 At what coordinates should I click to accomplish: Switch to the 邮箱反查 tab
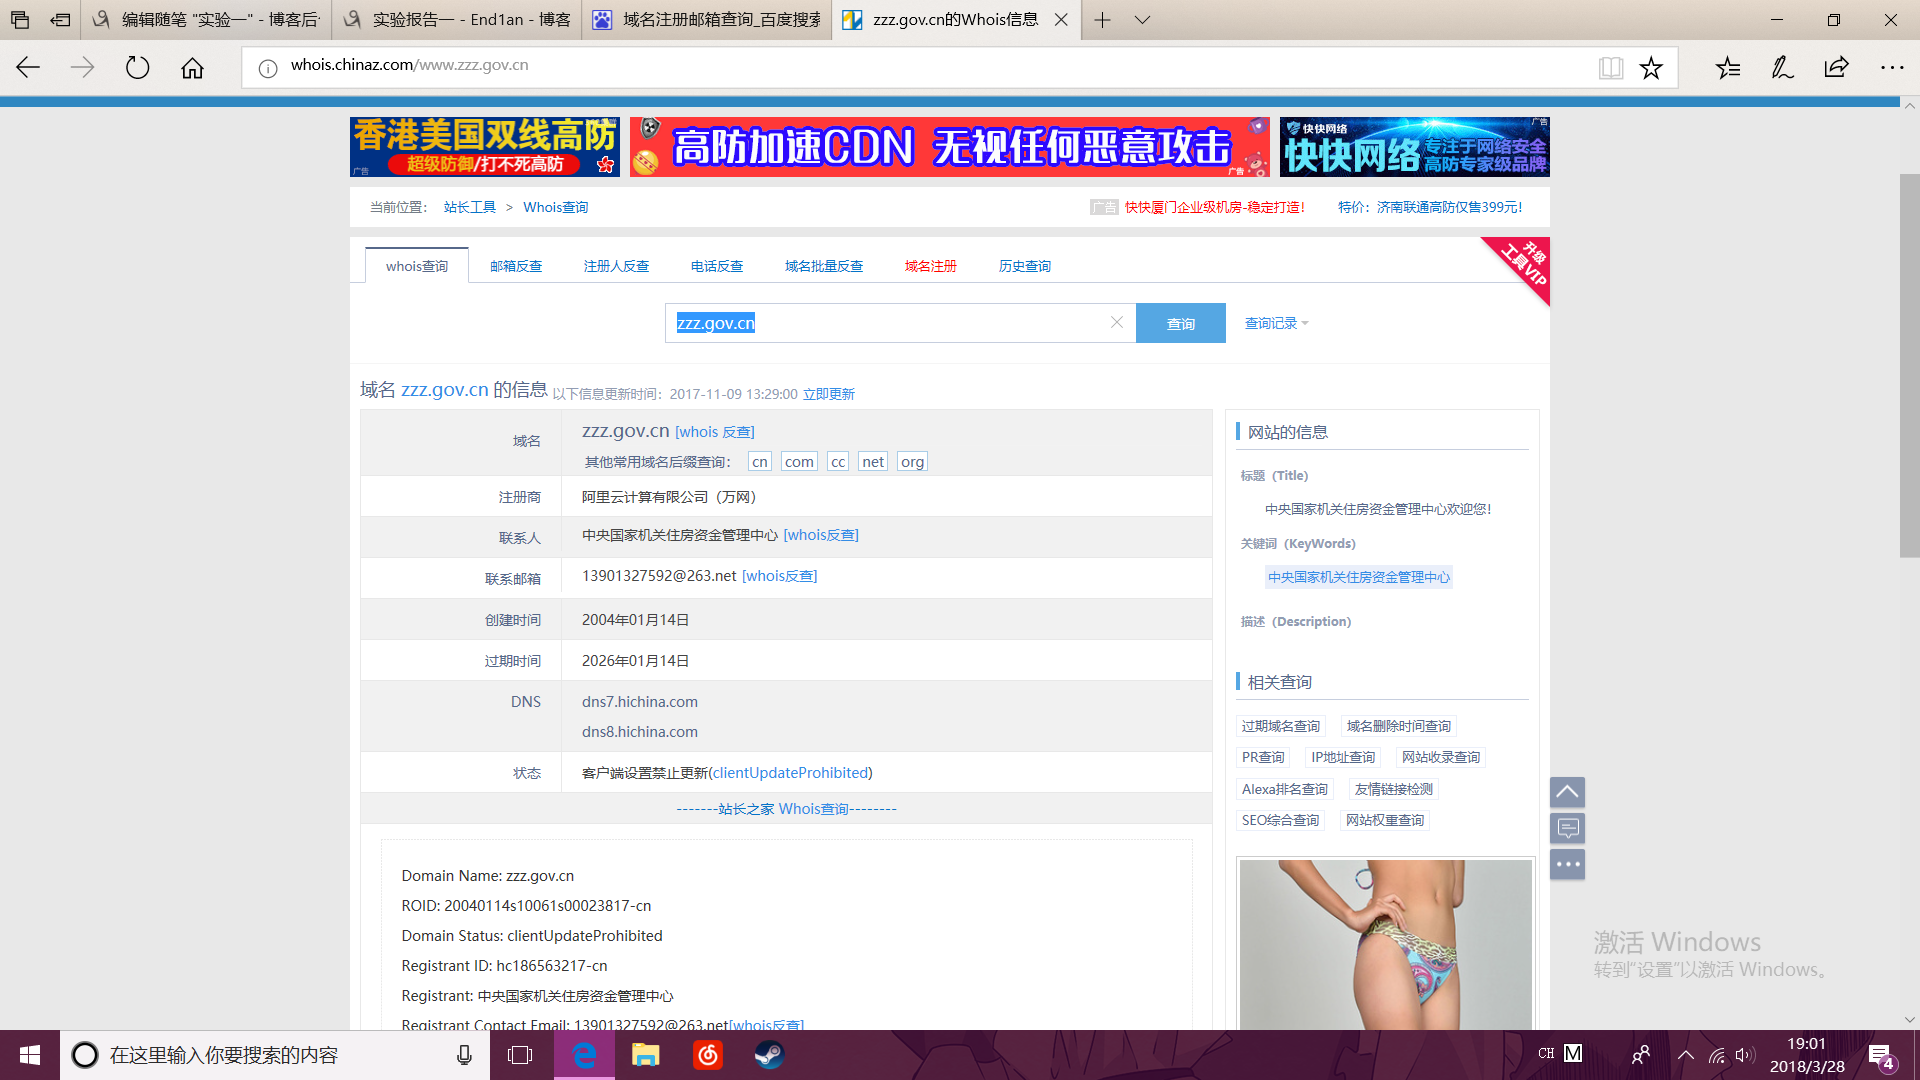tap(516, 266)
